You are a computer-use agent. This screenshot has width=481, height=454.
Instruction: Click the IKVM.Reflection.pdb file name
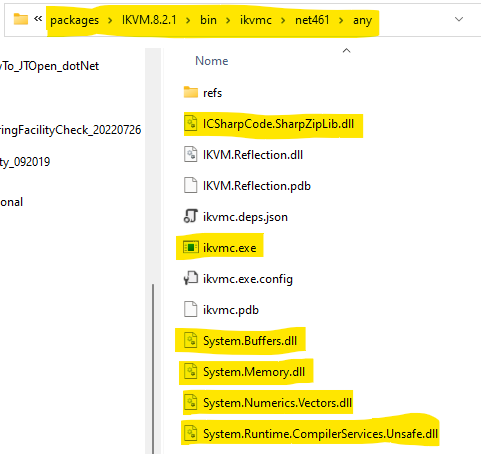[x=257, y=186]
